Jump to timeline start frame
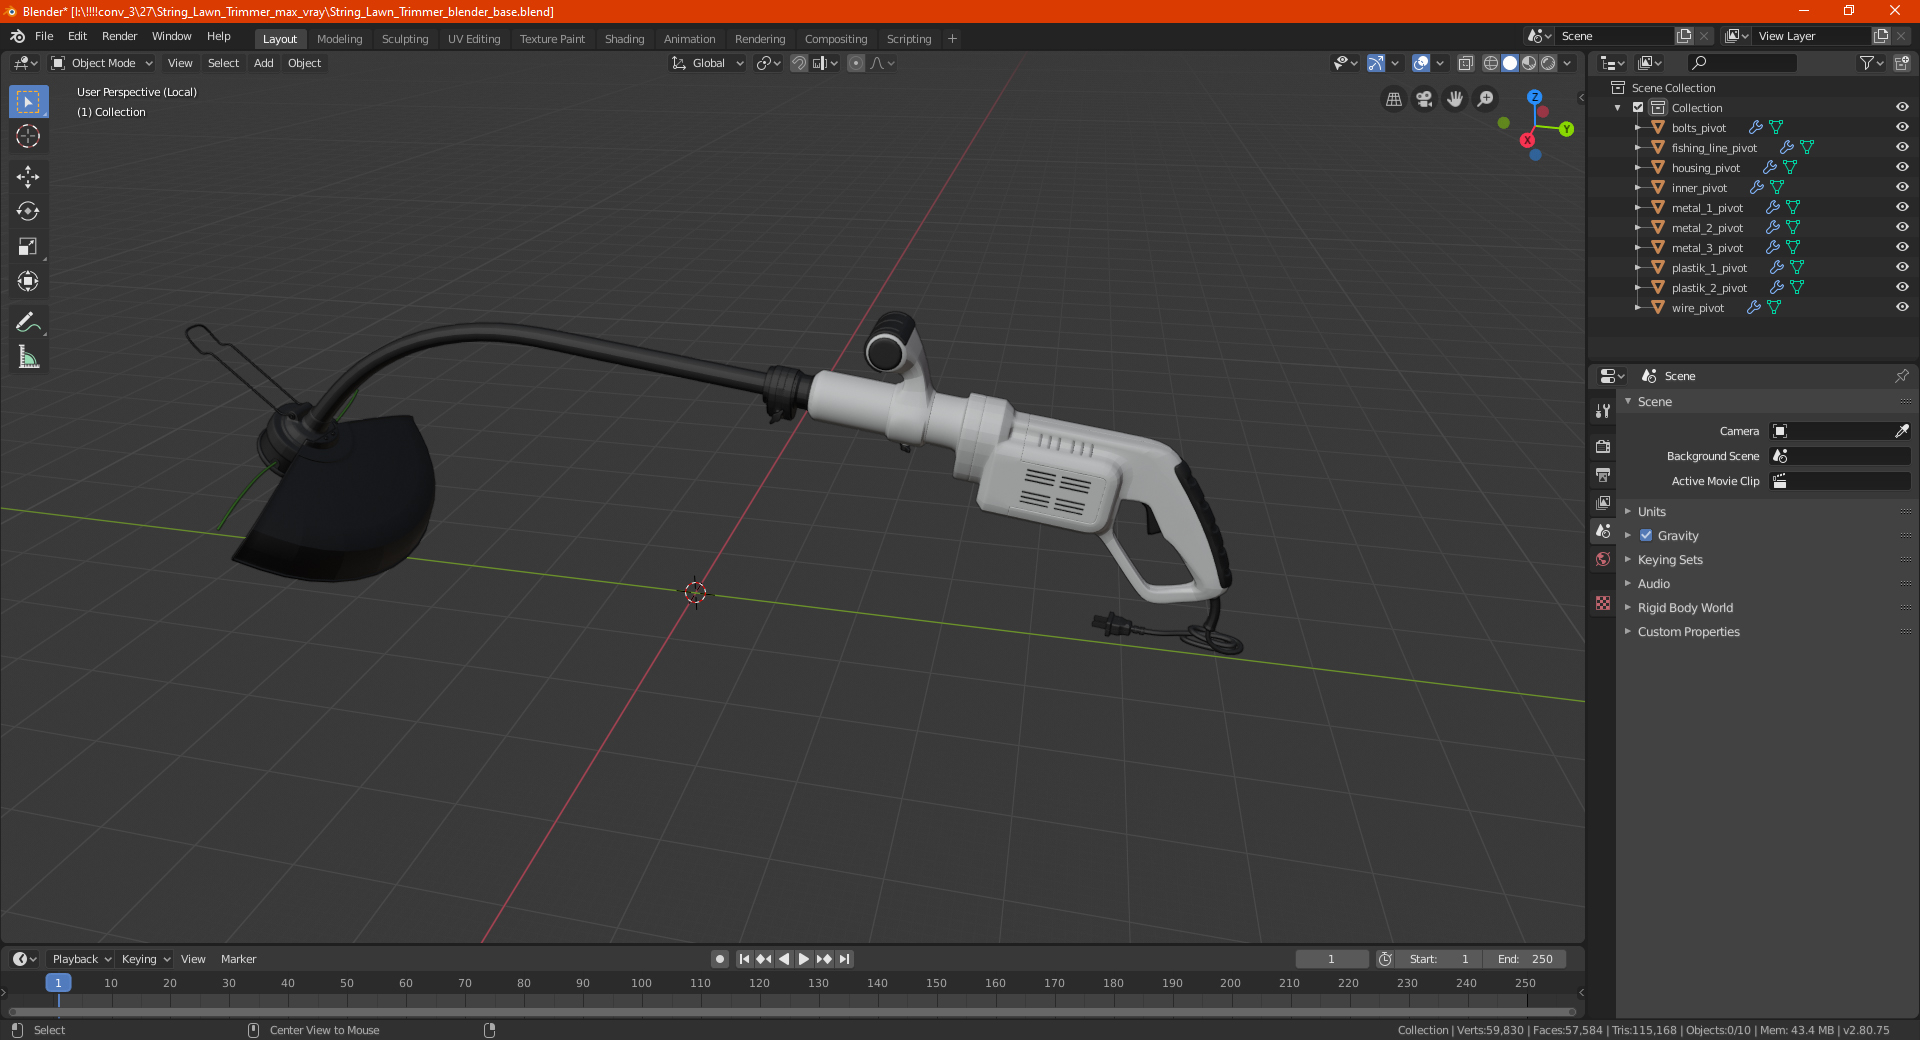The height and width of the screenshot is (1040, 1920). [744, 959]
